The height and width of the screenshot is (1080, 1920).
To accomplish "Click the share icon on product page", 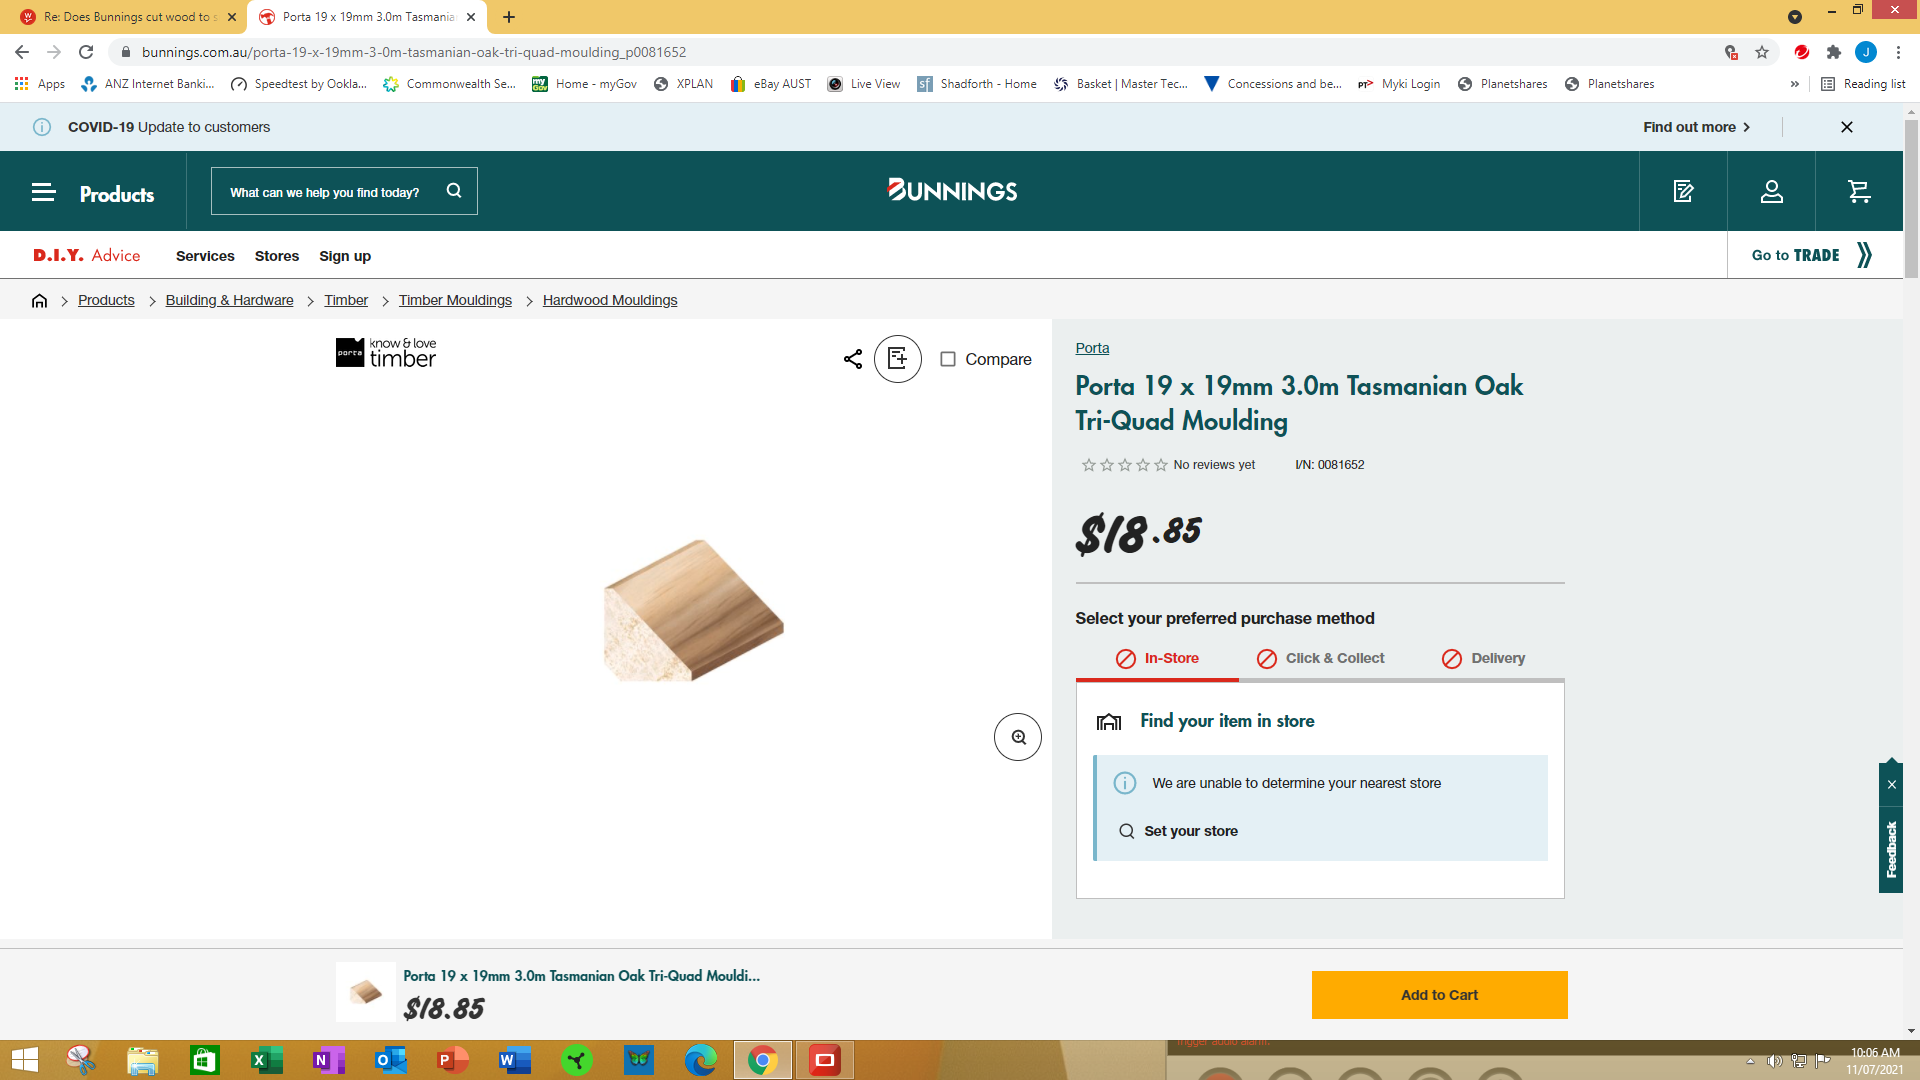I will tap(851, 359).
